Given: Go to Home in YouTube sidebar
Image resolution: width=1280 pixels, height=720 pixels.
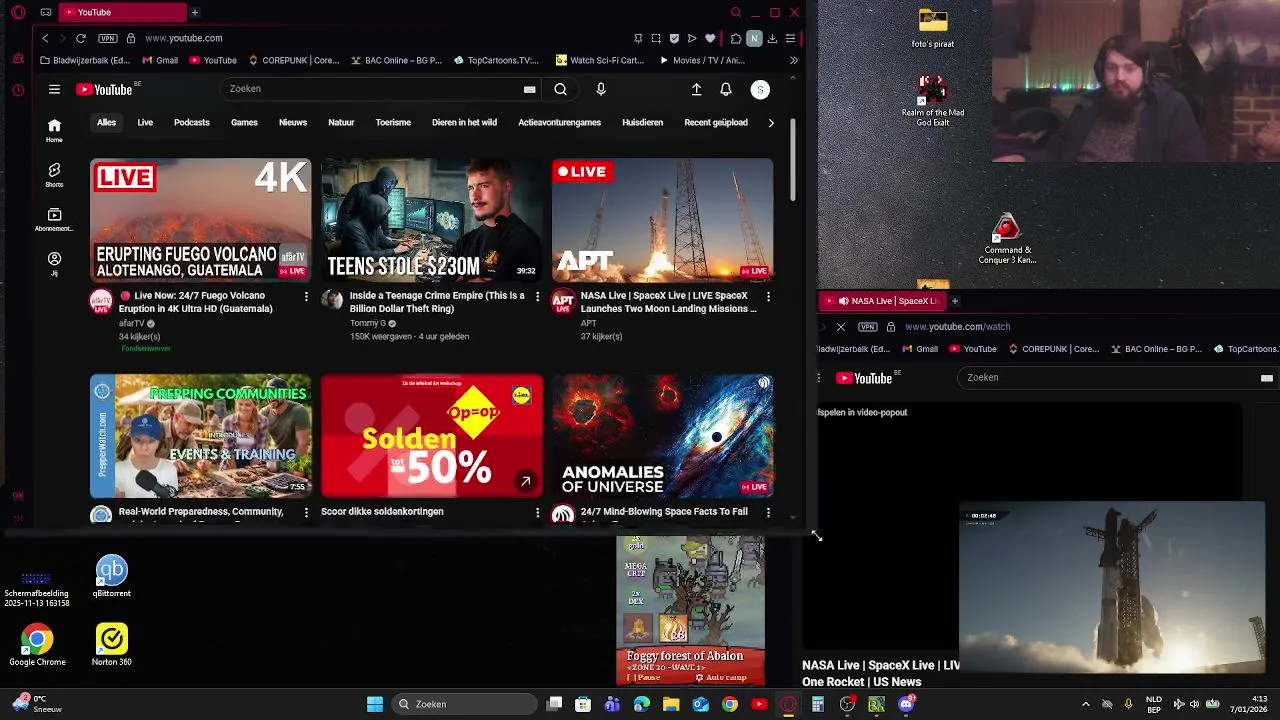Looking at the screenshot, I should [x=54, y=129].
